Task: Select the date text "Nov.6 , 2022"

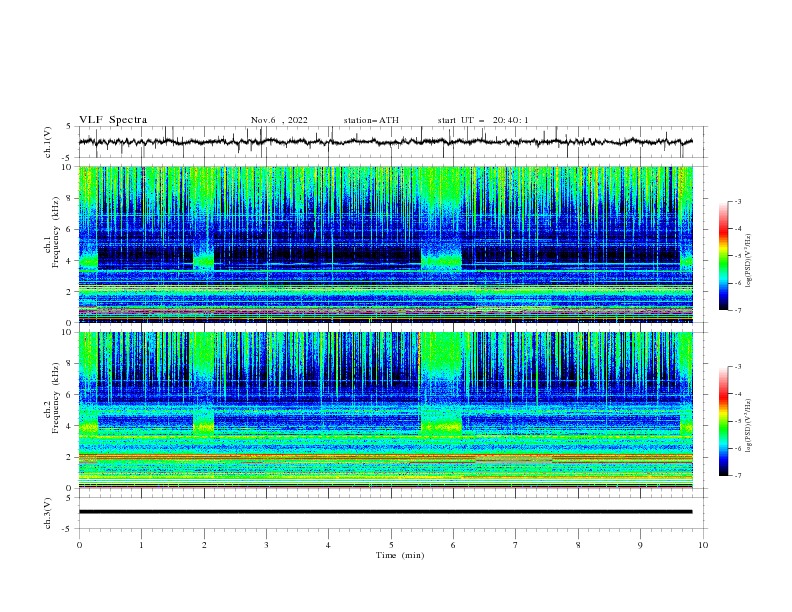Action: click(279, 120)
